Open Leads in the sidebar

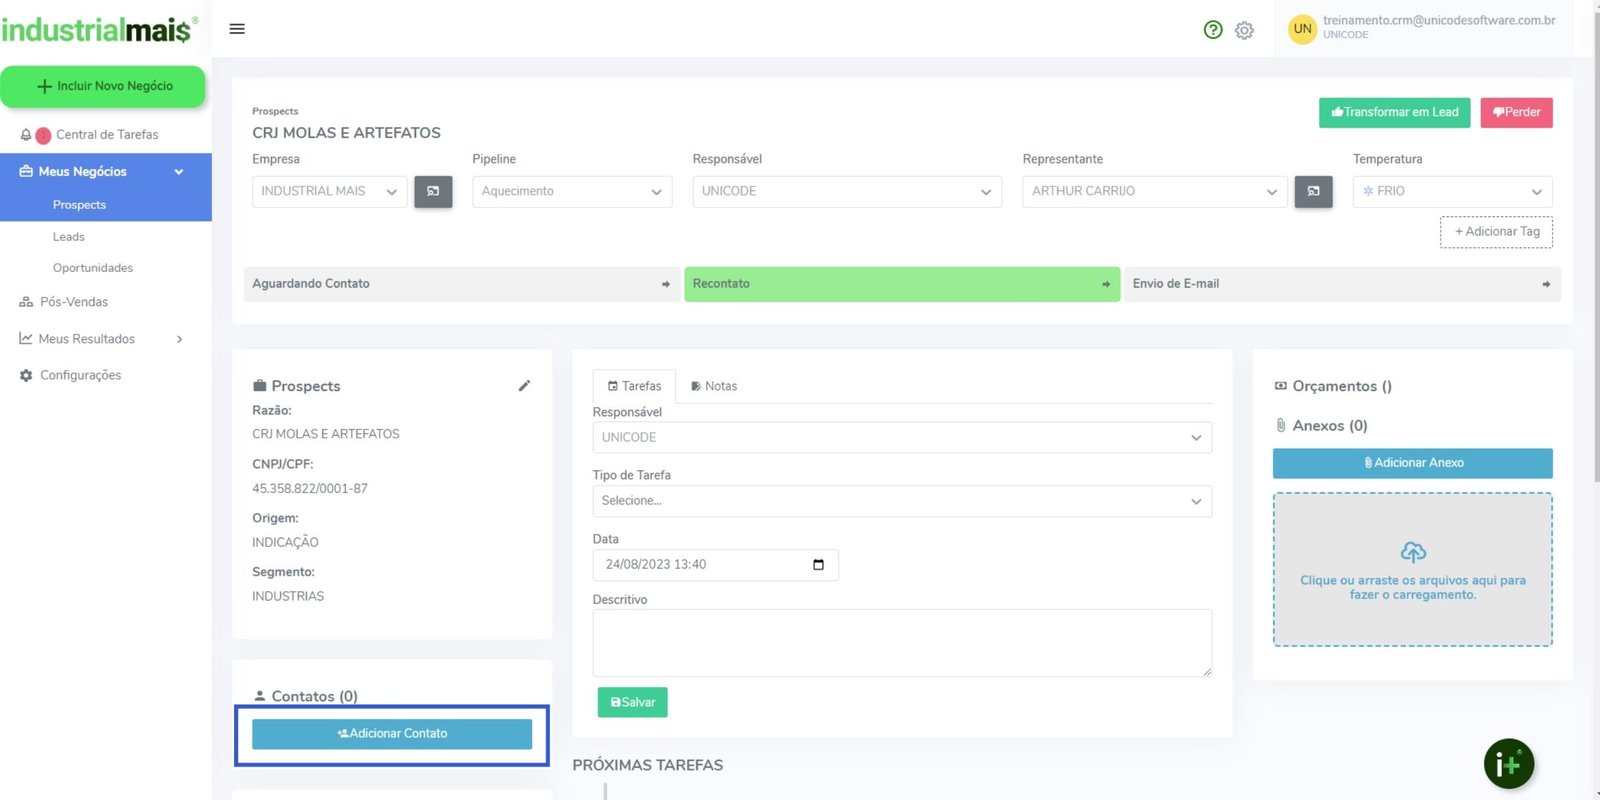[x=69, y=237]
